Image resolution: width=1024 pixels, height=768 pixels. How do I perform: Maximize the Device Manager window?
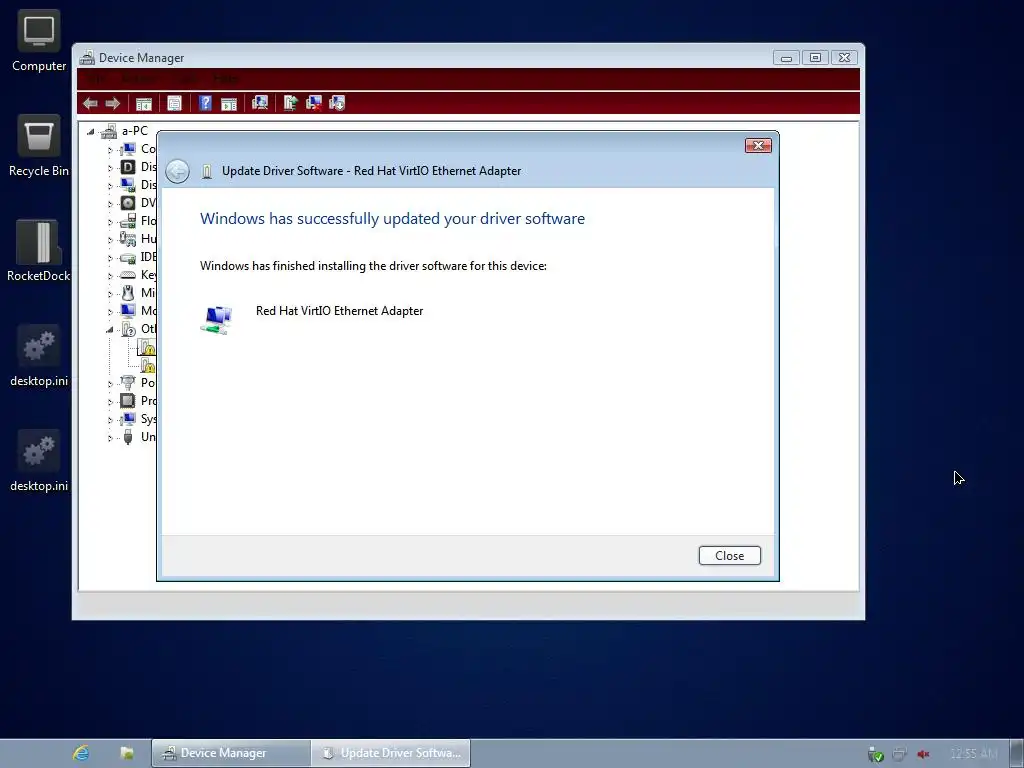(815, 57)
